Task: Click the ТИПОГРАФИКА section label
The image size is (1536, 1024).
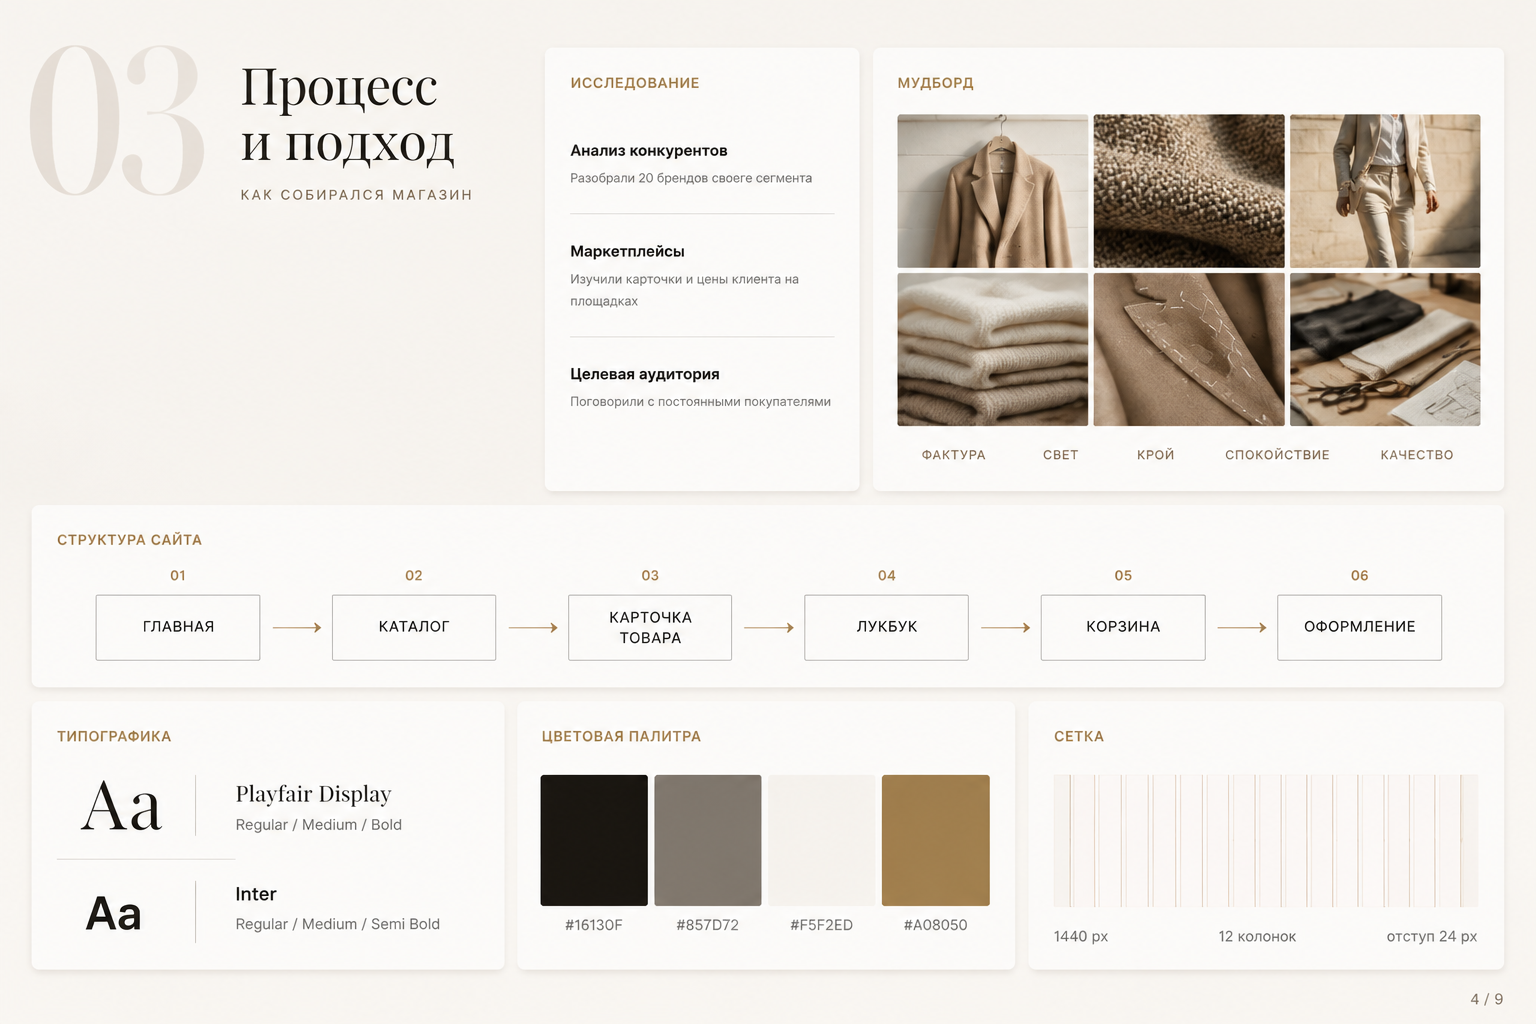Action: 114,737
